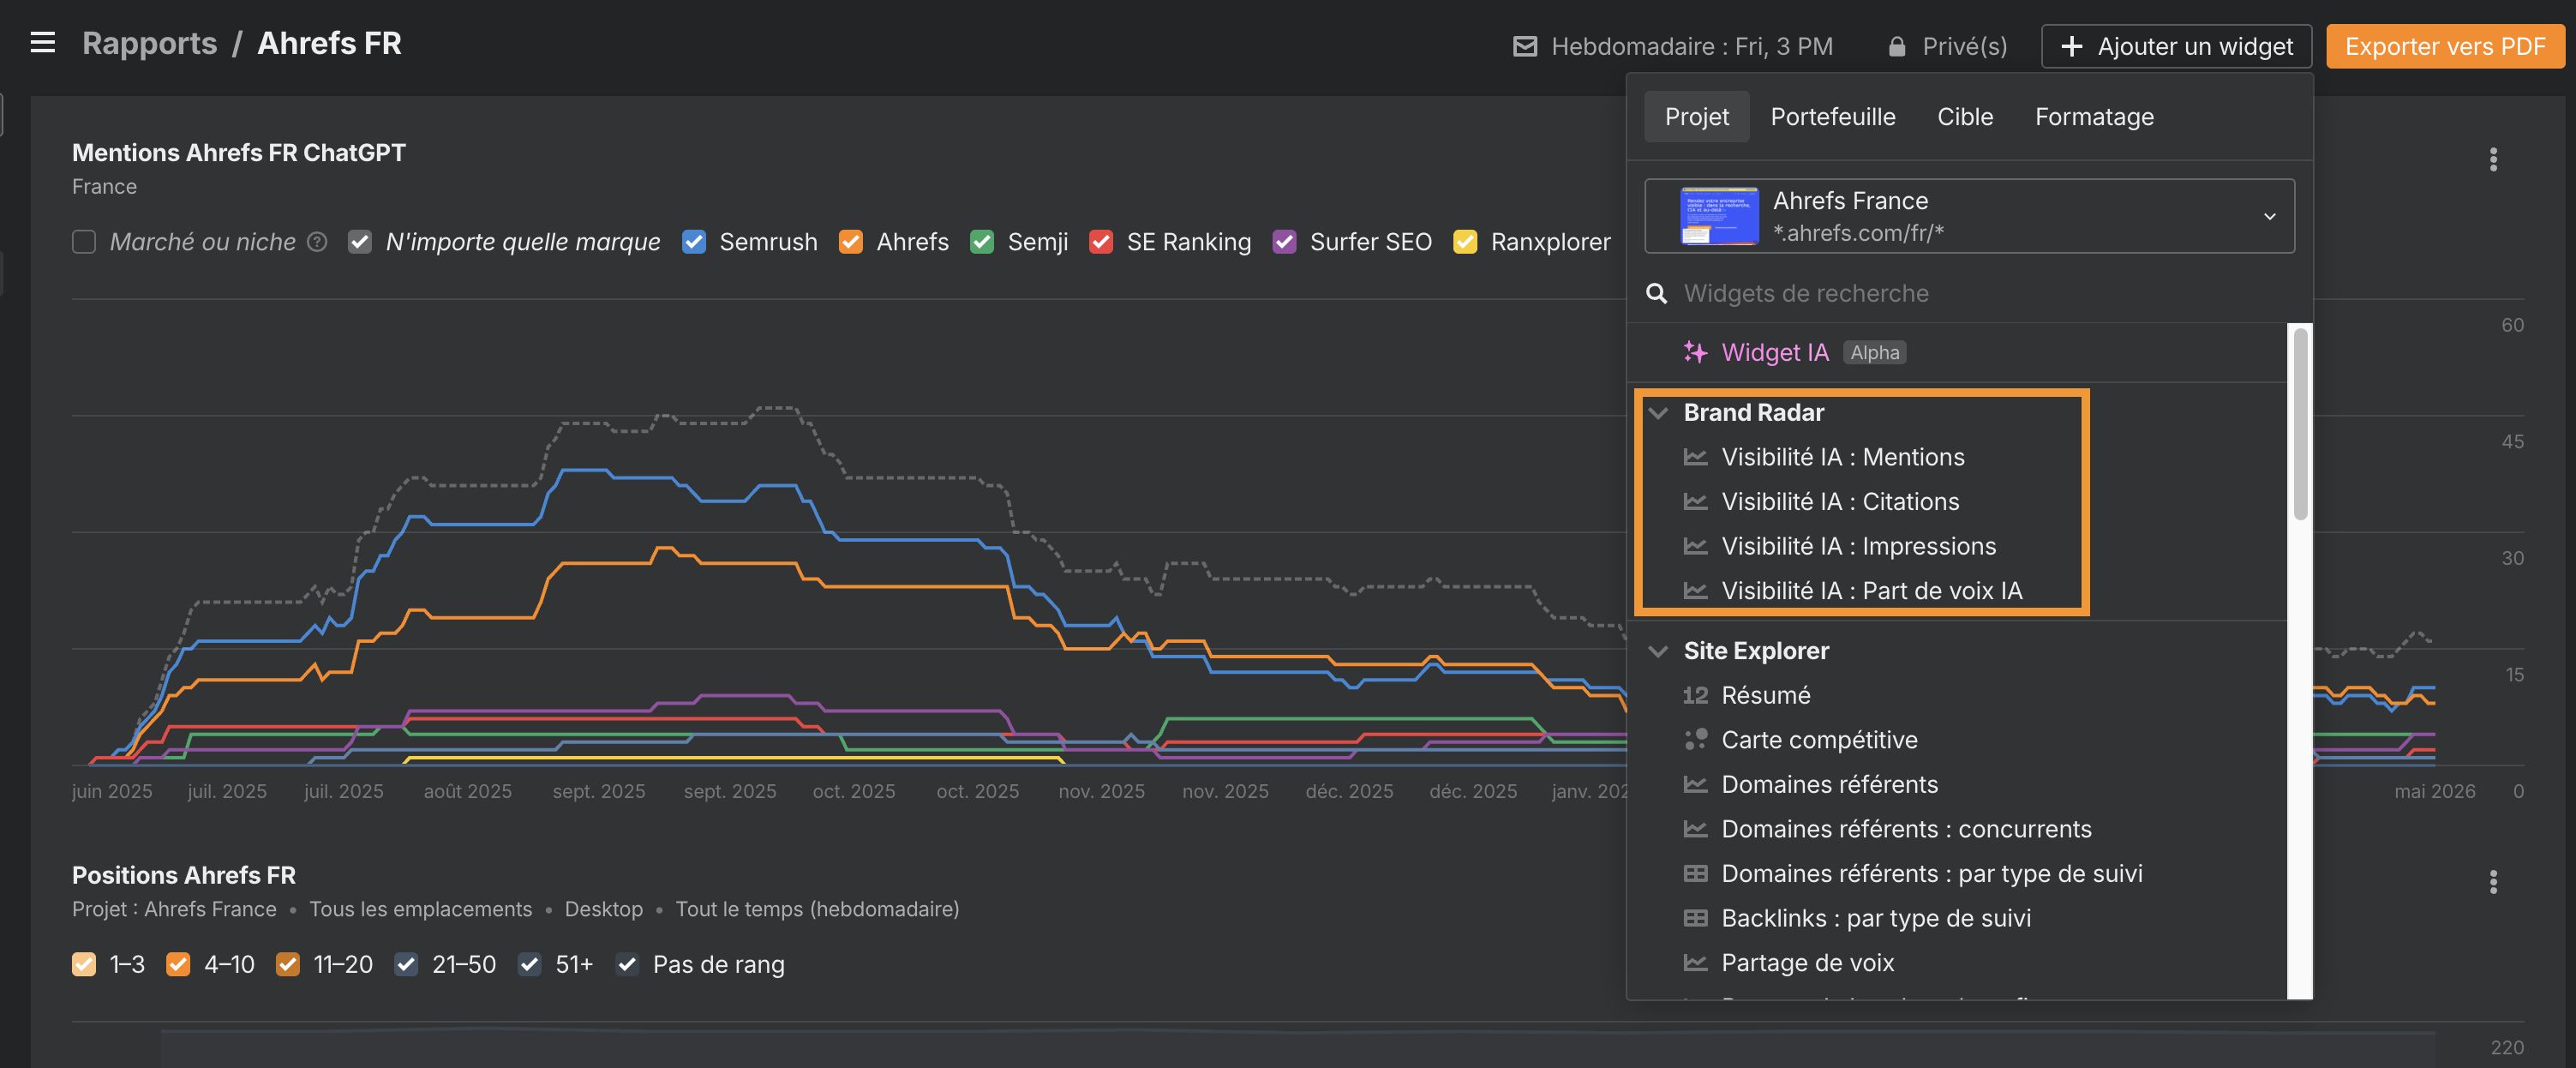The height and width of the screenshot is (1068, 2576).
Task: Uncheck the 51+ positions range
Action: click(530, 964)
